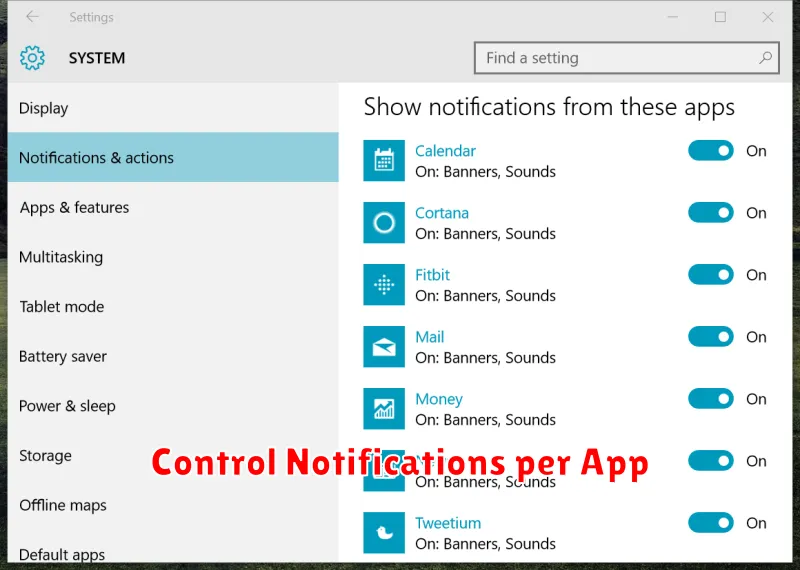Viewport: 800px width, 570px height.
Task: Open the Display settings page
Action: pos(173,108)
